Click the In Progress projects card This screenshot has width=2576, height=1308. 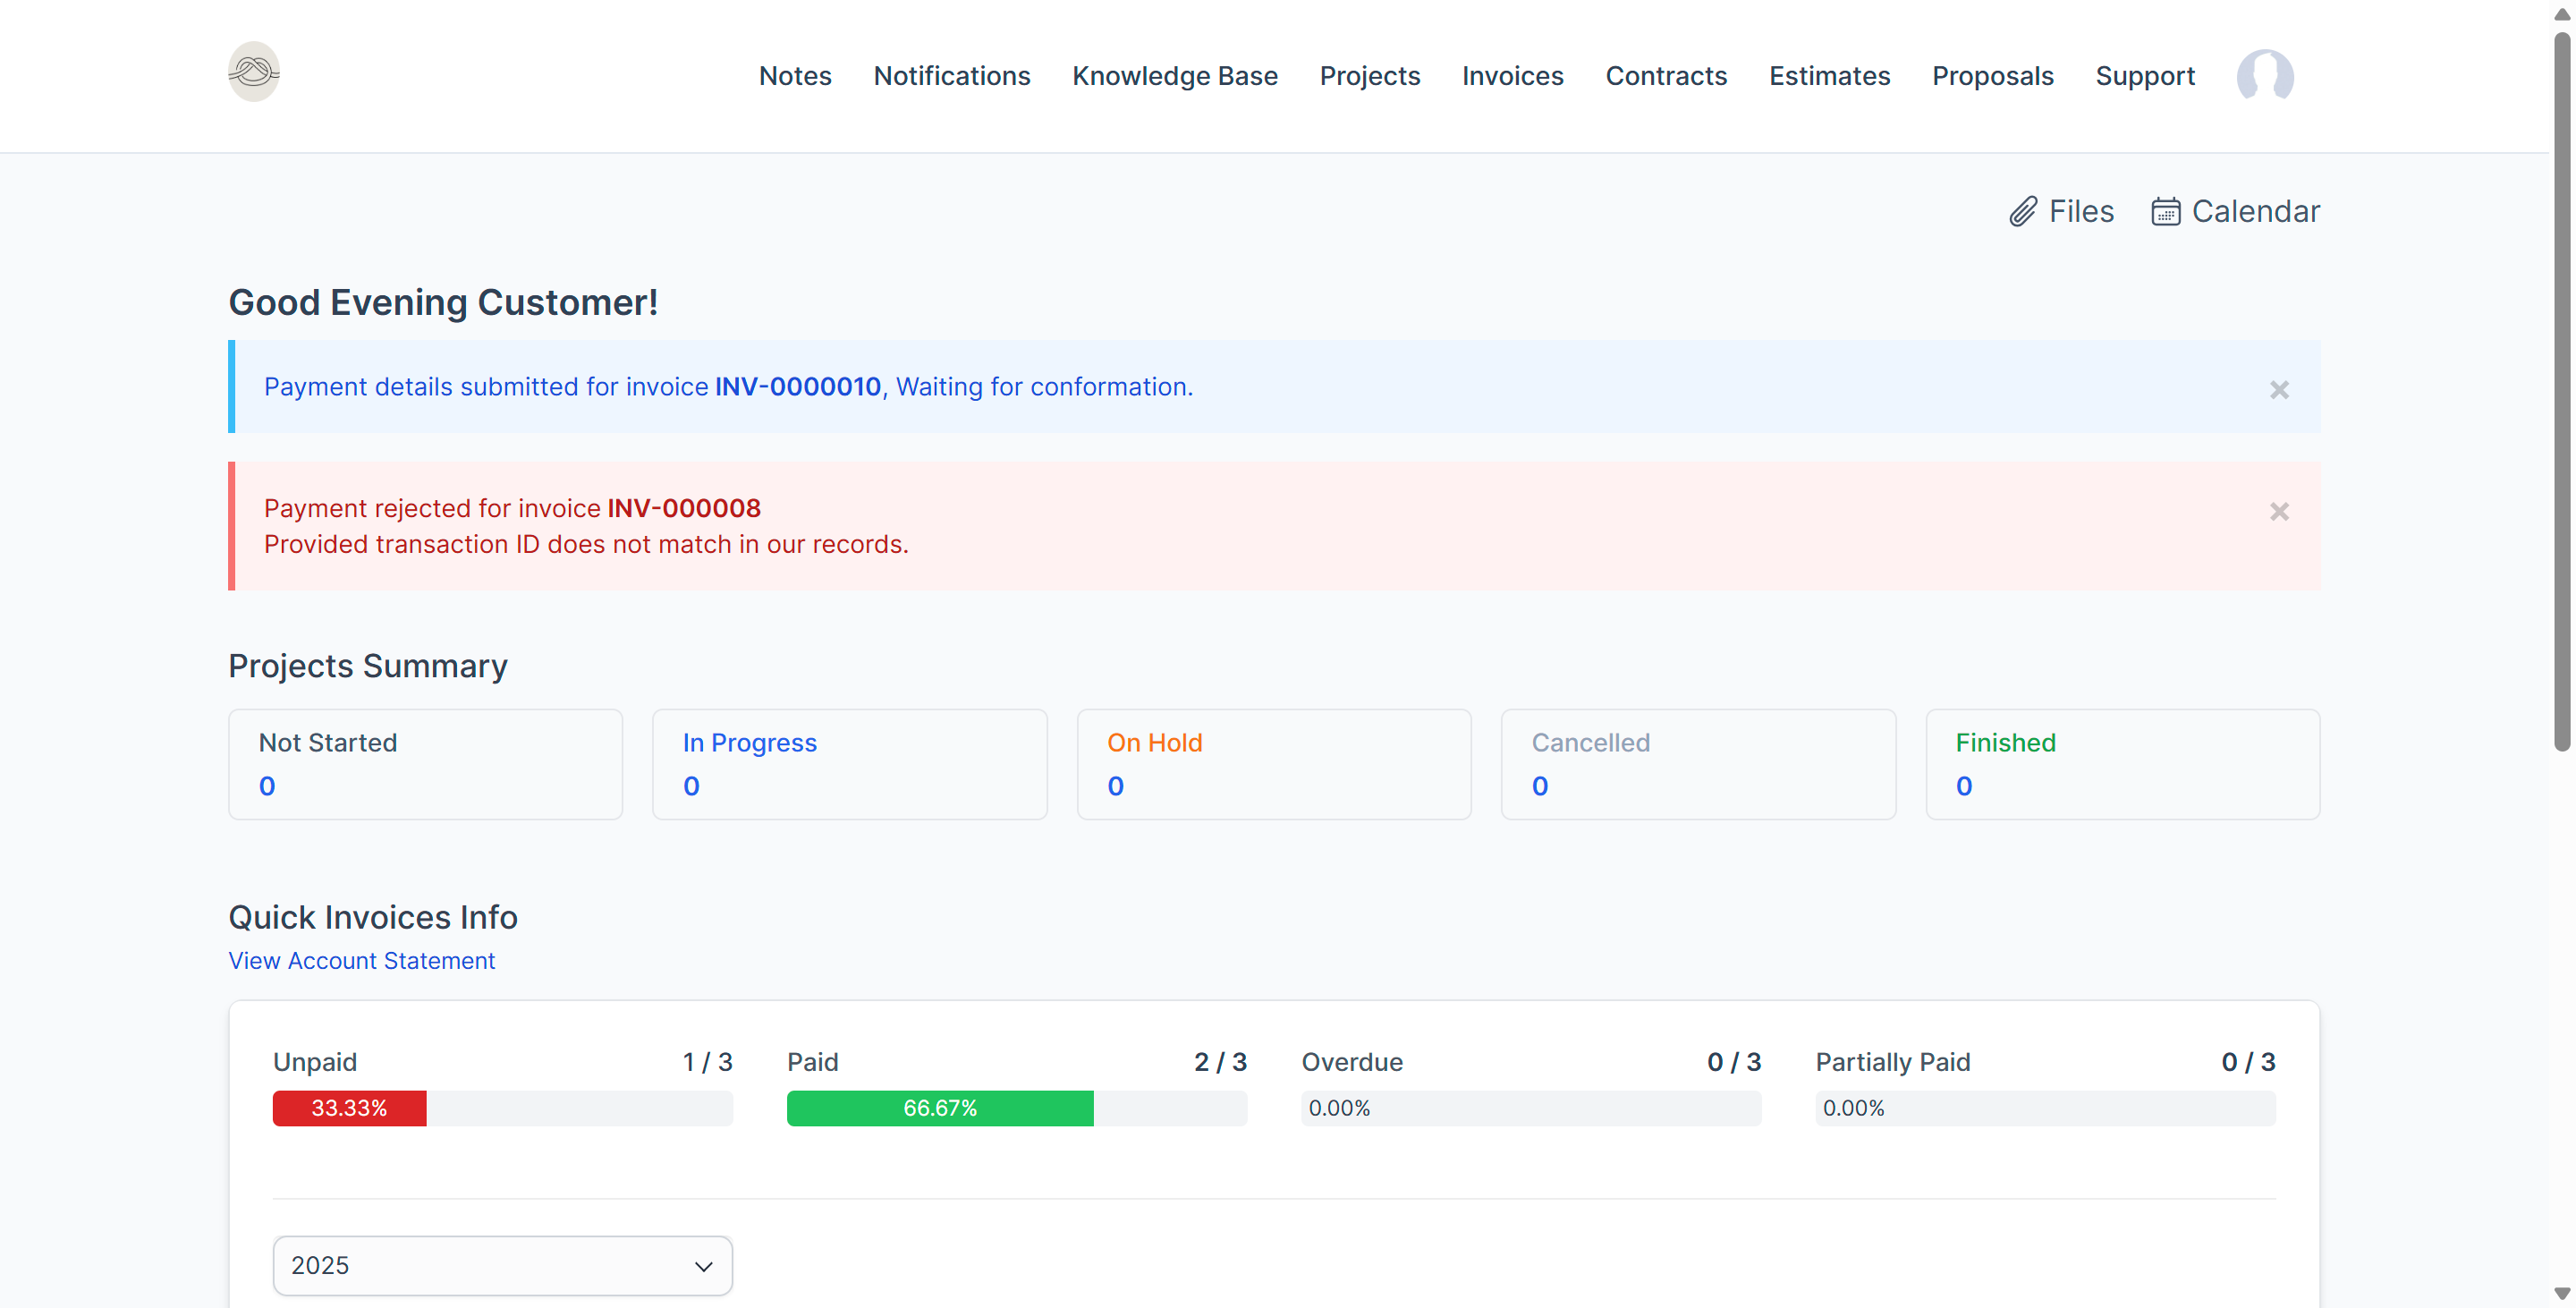click(849, 764)
